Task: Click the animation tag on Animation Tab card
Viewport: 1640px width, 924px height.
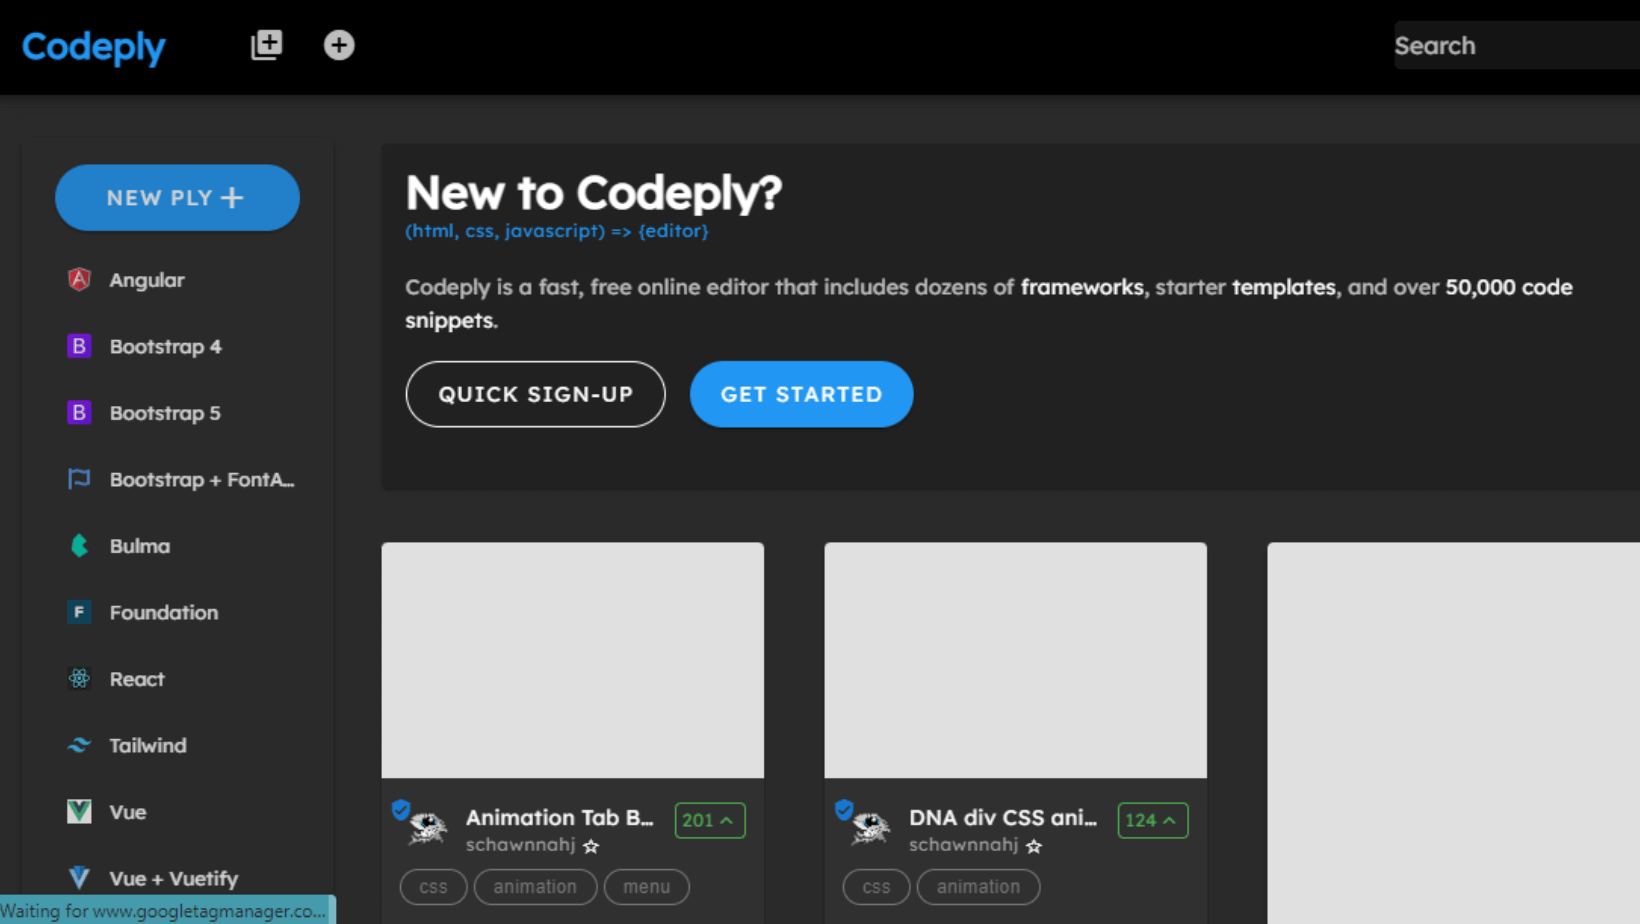Action: click(535, 887)
